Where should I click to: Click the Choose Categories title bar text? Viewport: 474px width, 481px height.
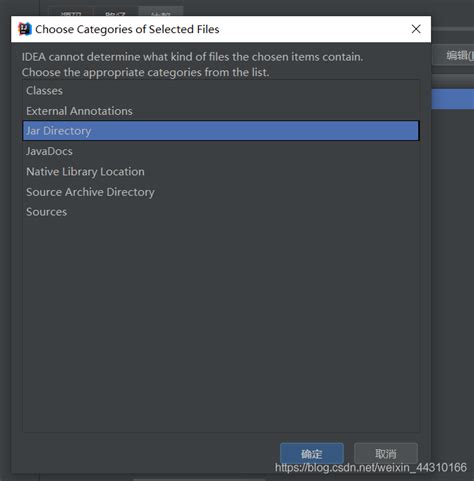[127, 29]
